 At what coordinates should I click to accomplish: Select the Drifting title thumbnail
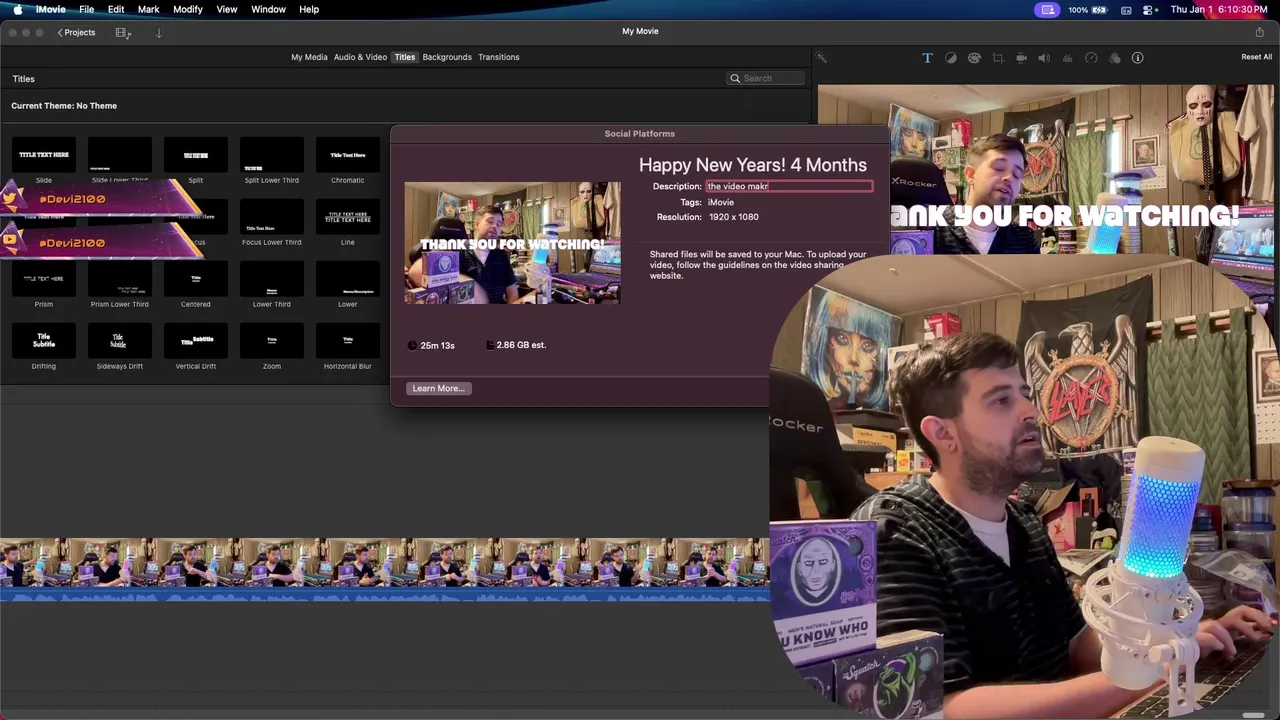coord(44,341)
